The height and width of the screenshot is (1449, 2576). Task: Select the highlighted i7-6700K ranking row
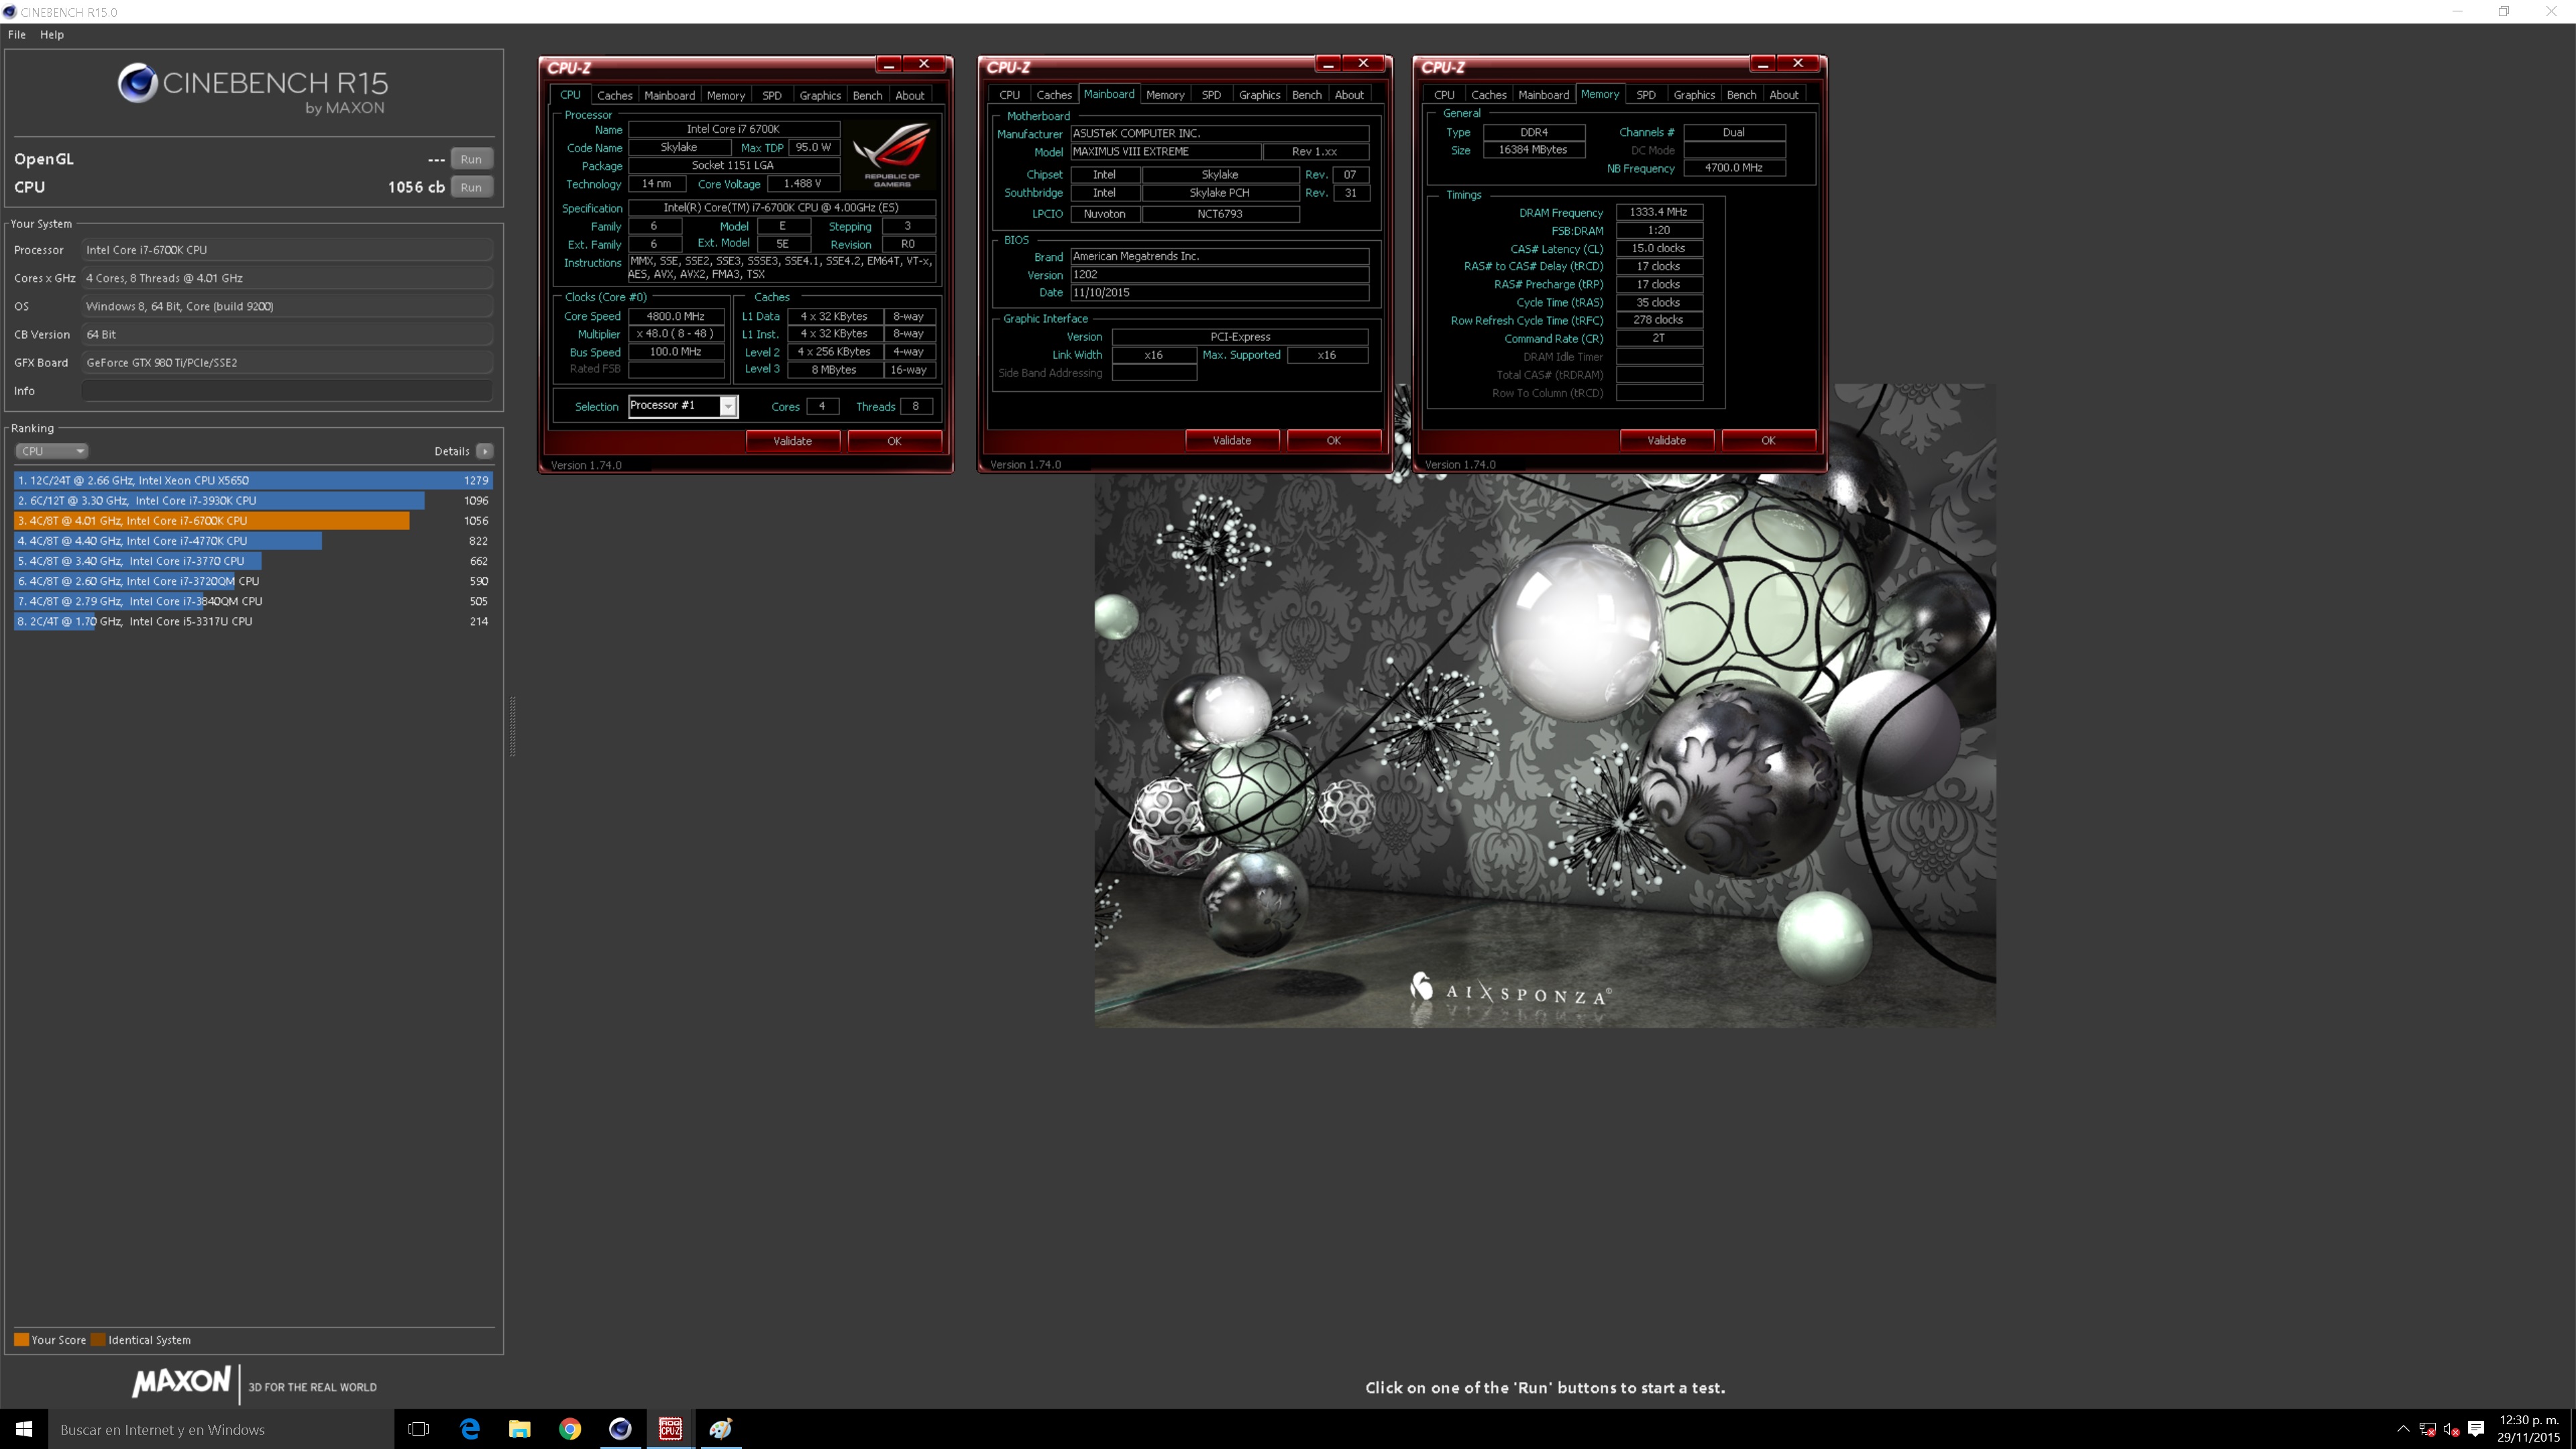[253, 520]
